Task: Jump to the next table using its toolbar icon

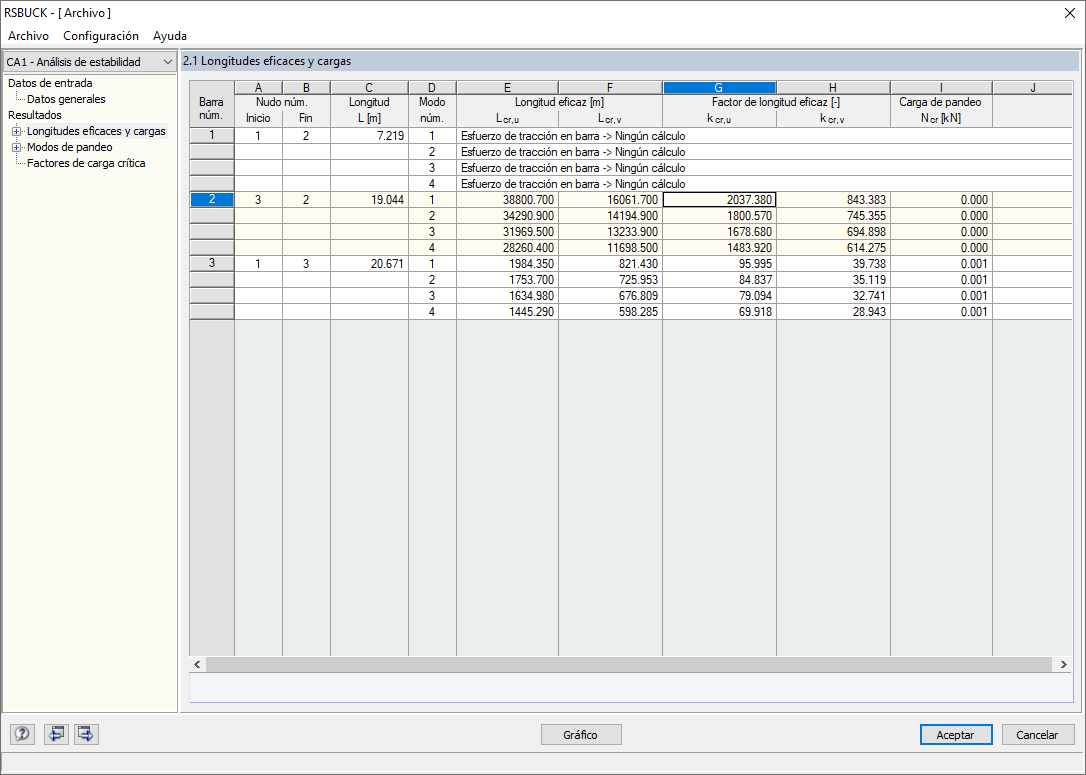Action: (x=85, y=734)
